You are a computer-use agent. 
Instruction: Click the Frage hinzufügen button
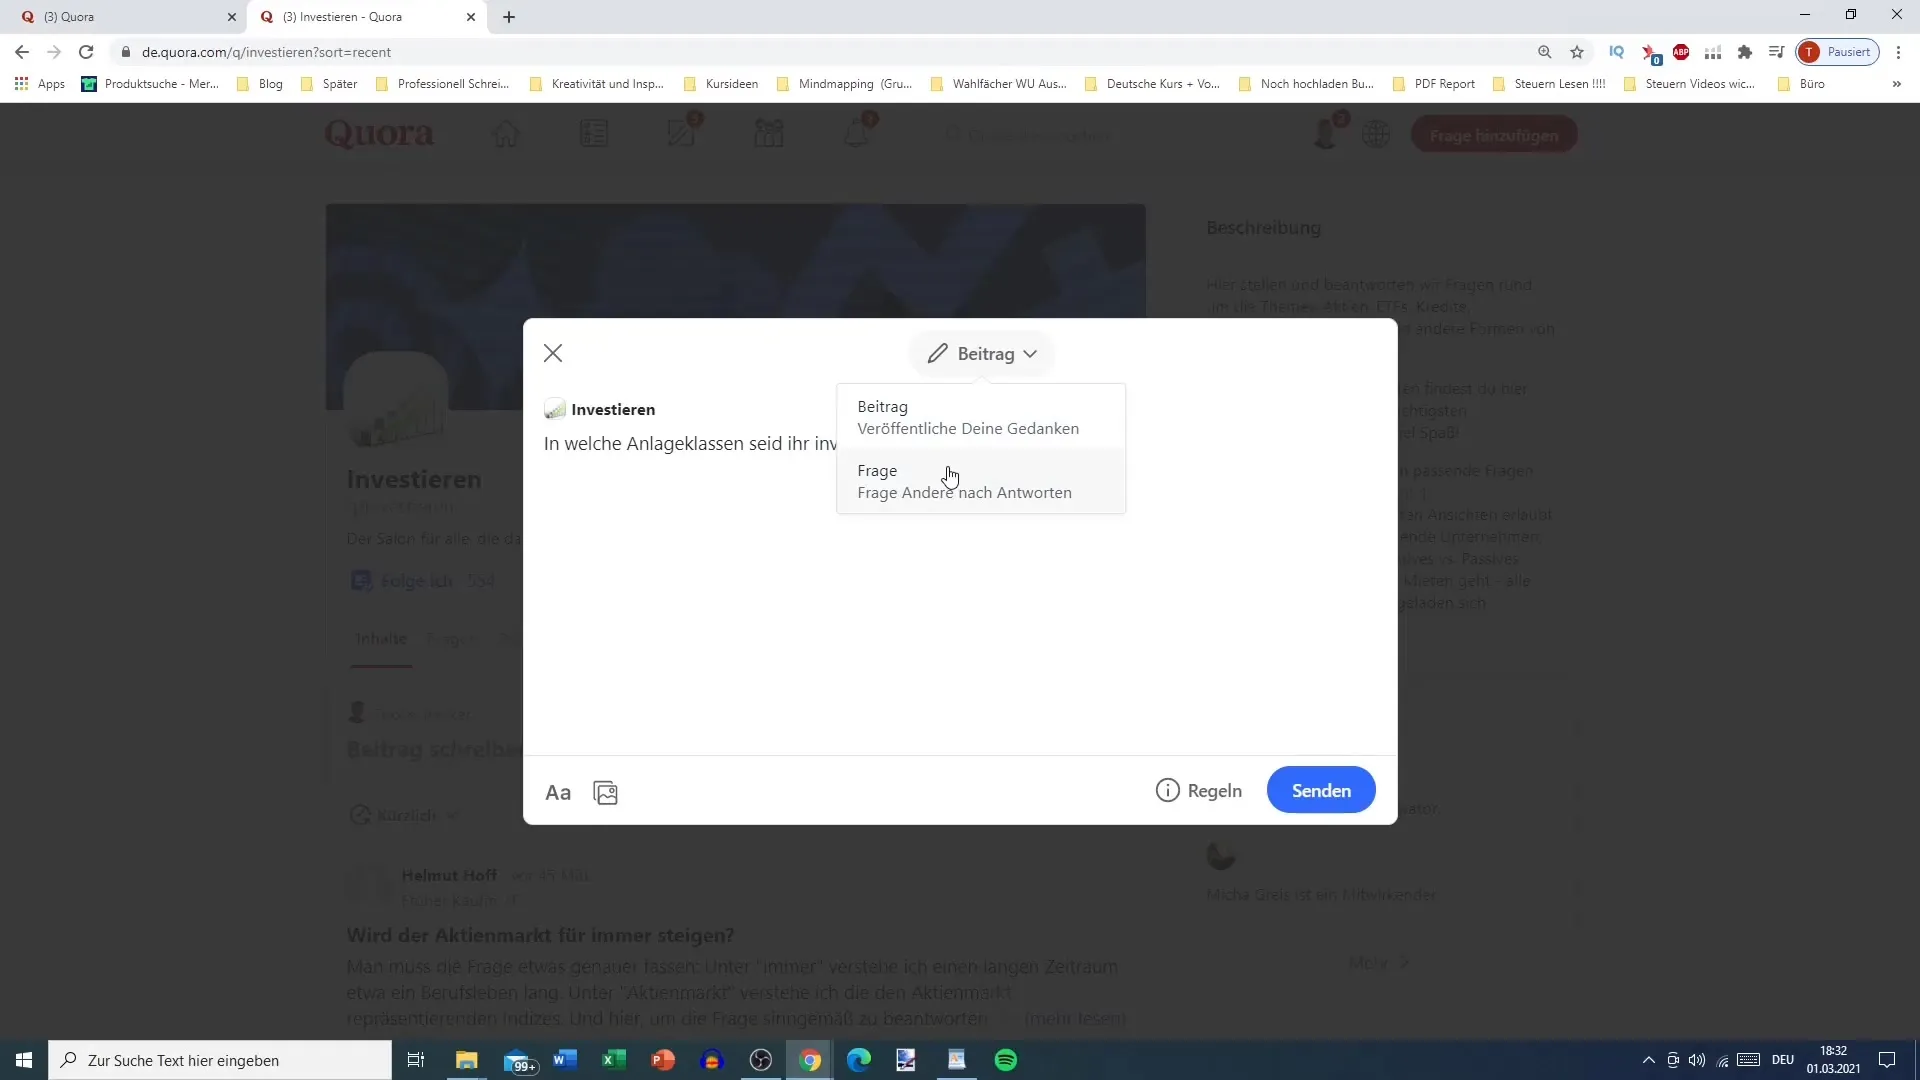[x=1494, y=135]
